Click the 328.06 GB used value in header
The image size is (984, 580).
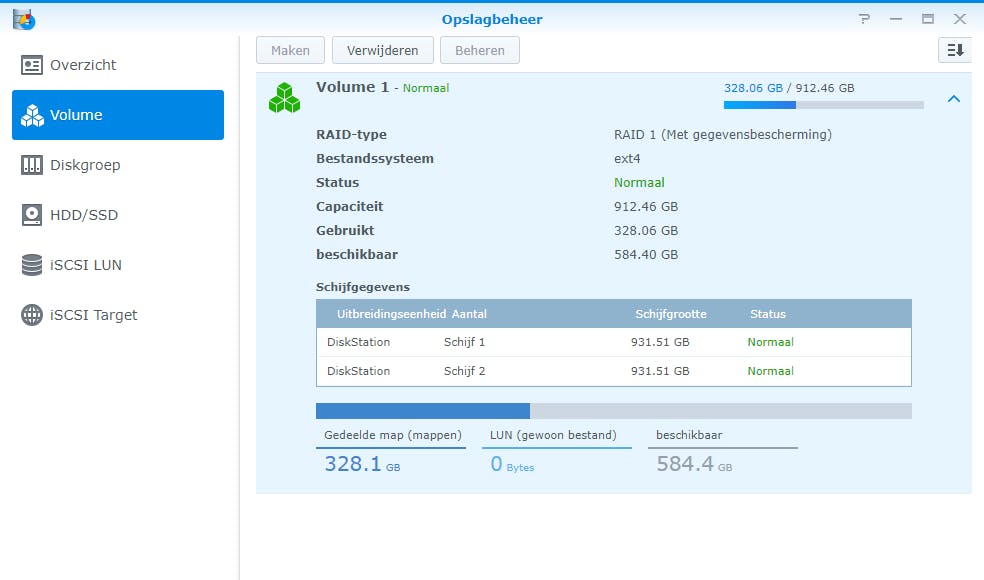coord(753,88)
